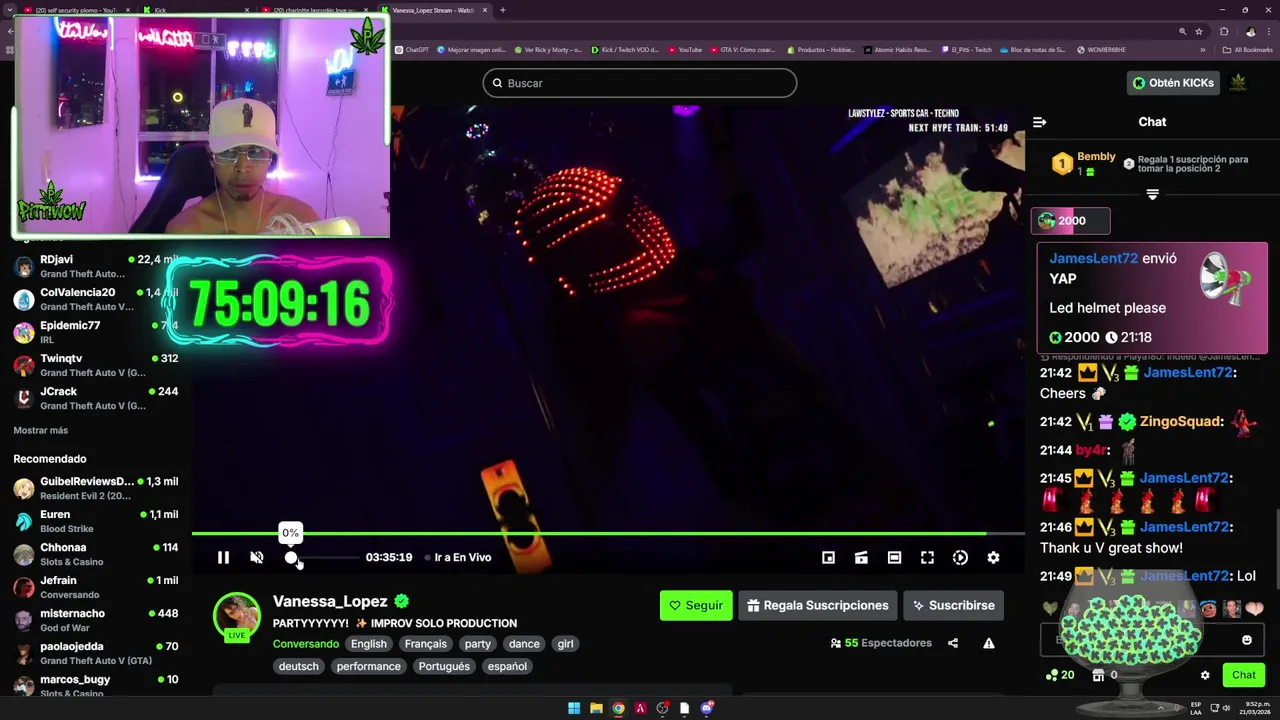Enable picture-in-picture mode icon

[x=828, y=558]
